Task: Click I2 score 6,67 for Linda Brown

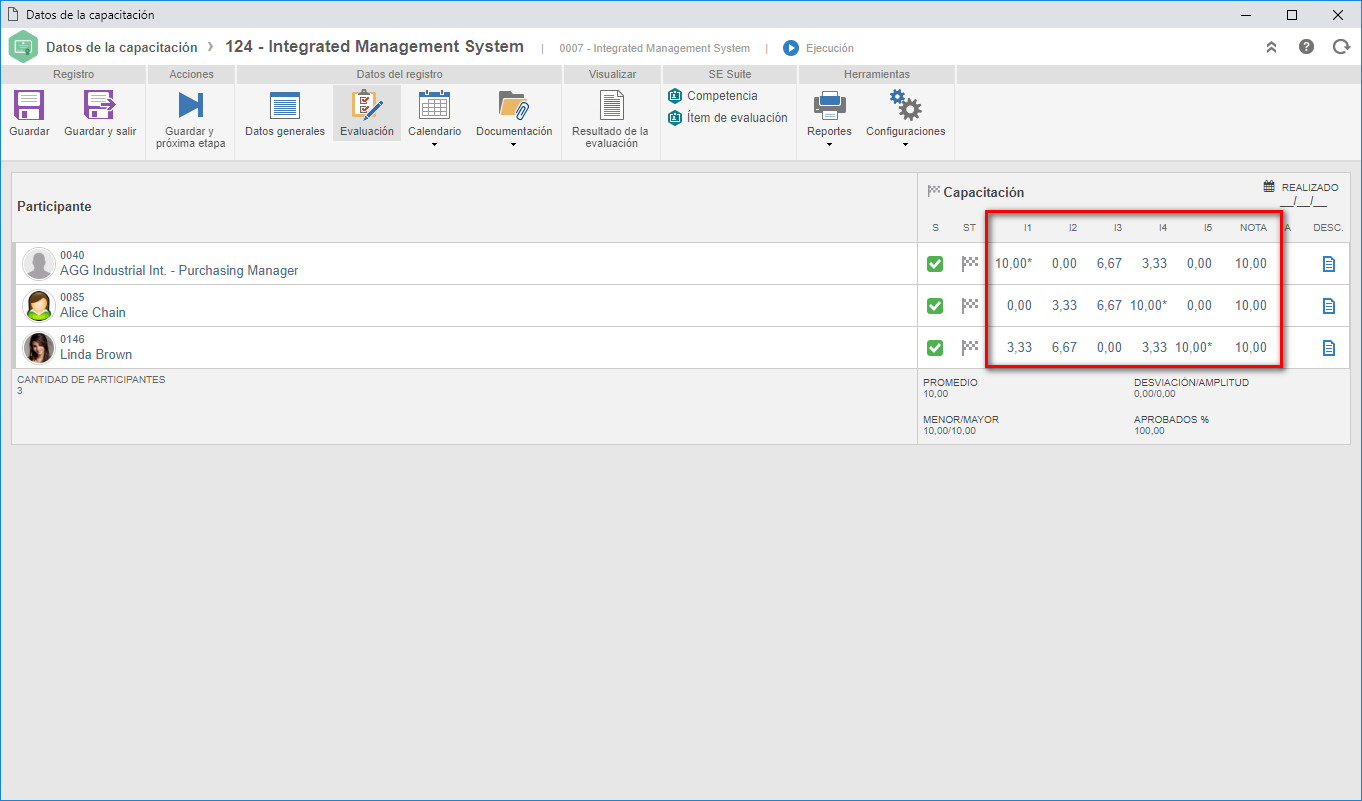Action: click(1064, 348)
